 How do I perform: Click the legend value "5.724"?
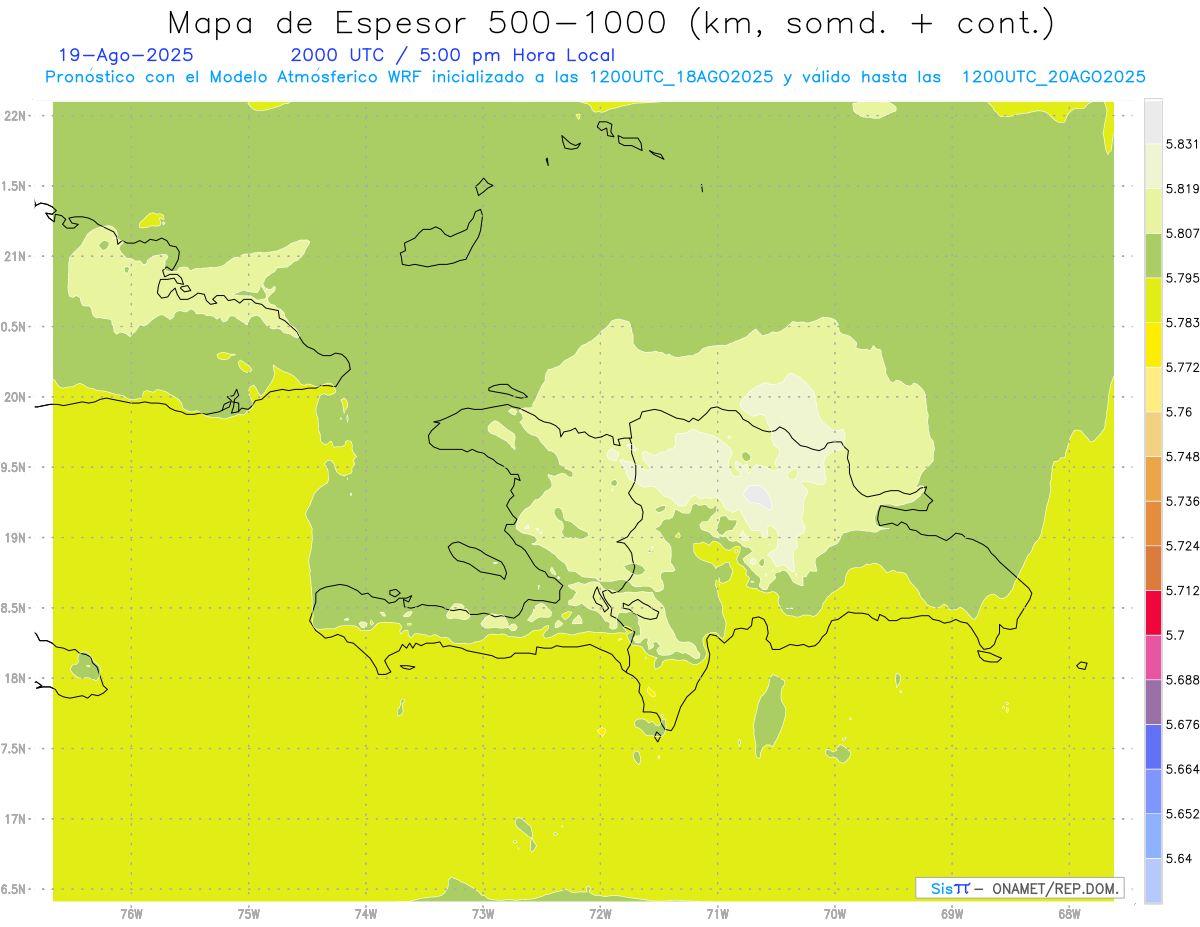1182,546
